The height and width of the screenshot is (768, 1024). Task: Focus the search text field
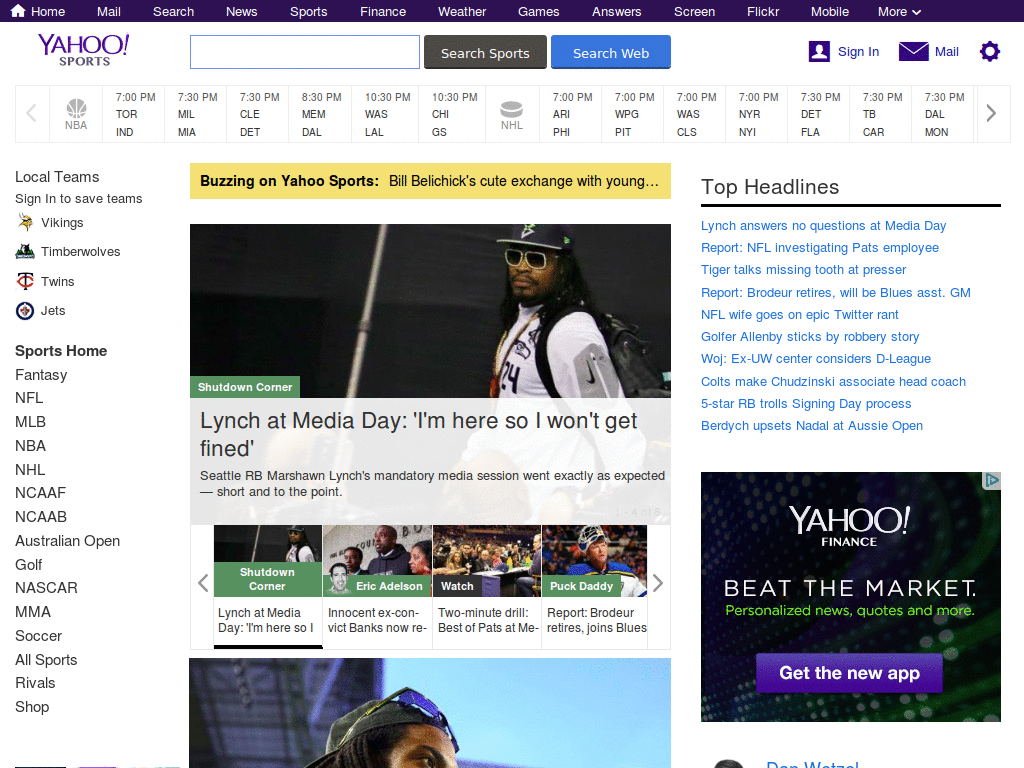(x=305, y=52)
